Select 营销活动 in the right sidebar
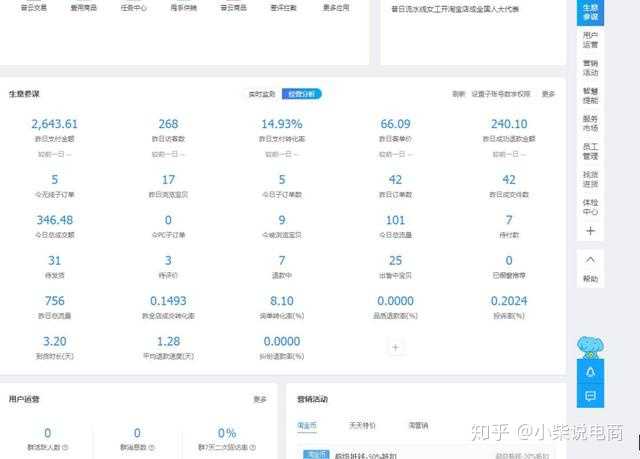640x459 pixels. [x=590, y=68]
